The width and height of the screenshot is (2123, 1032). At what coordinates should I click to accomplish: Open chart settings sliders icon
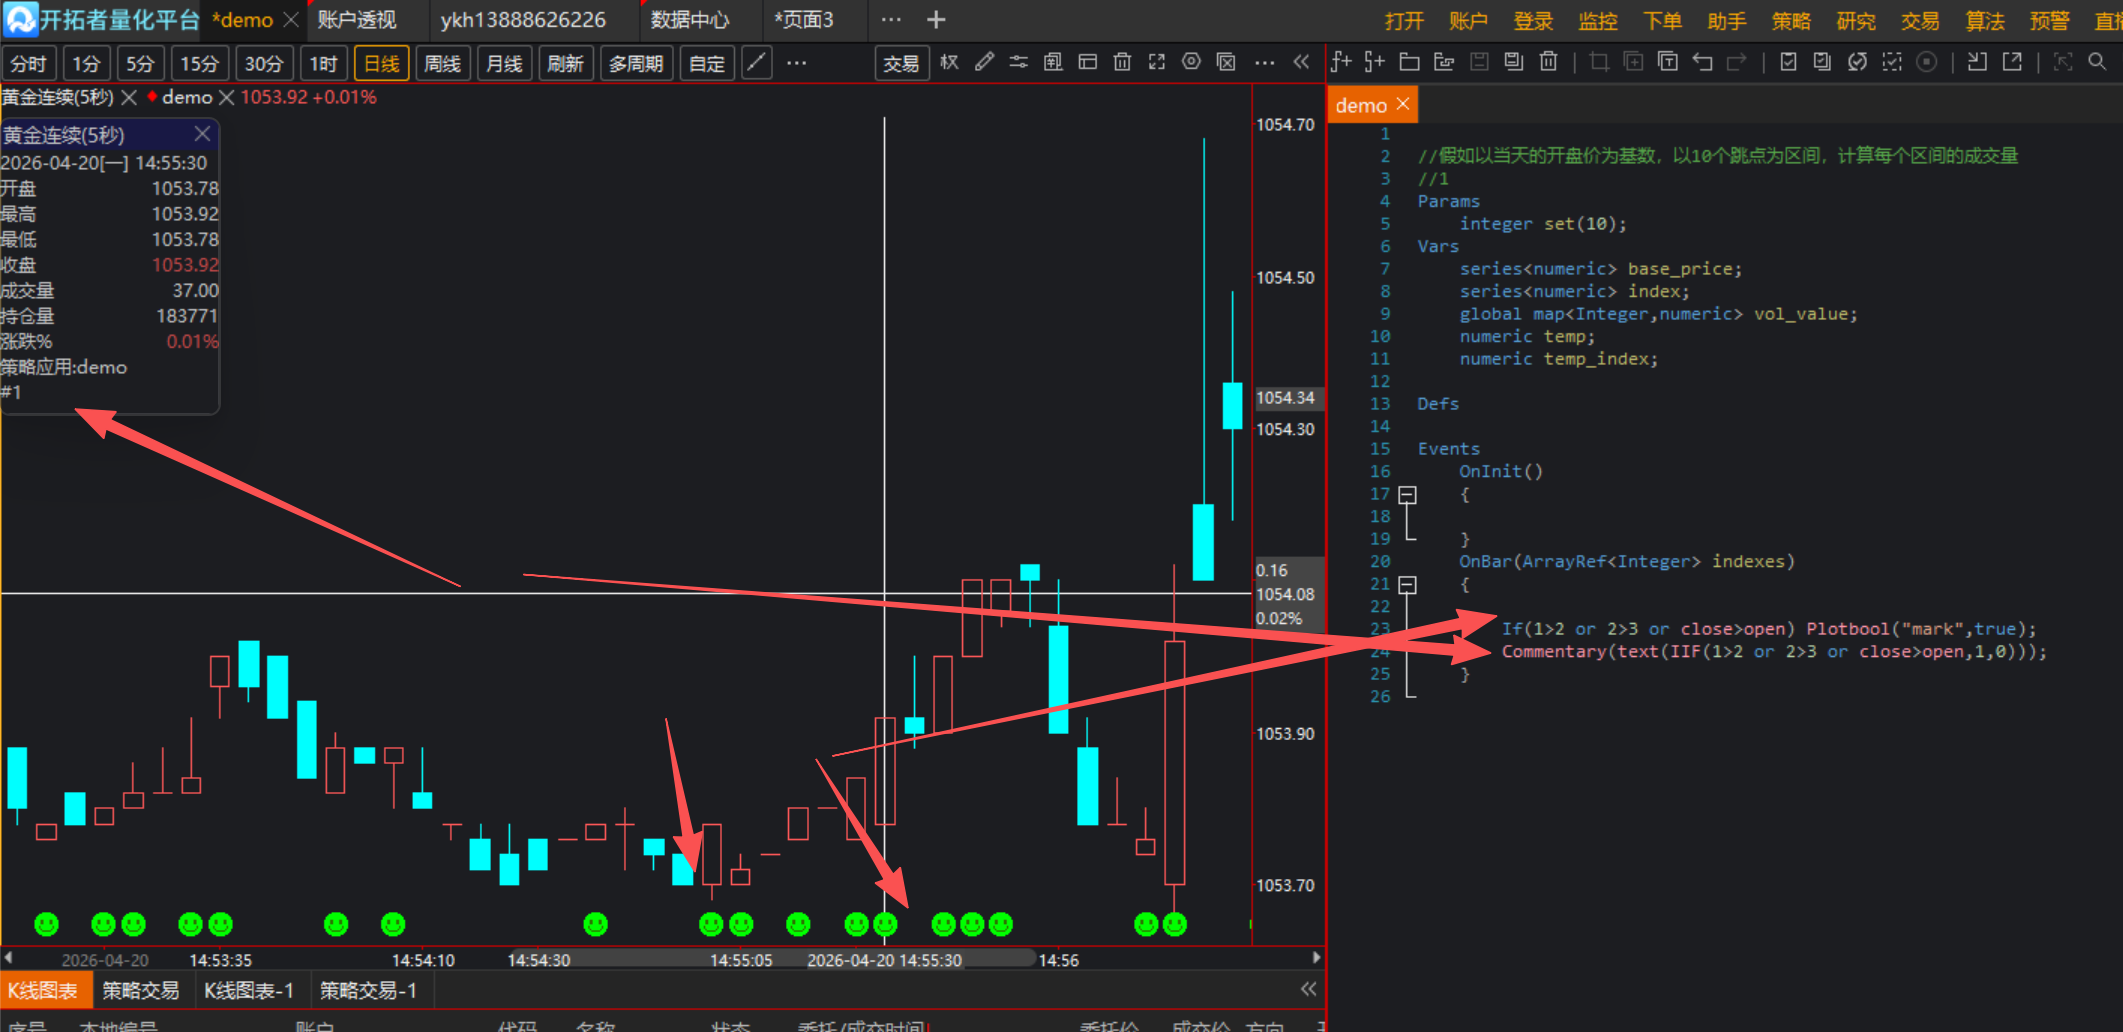pos(1018,62)
